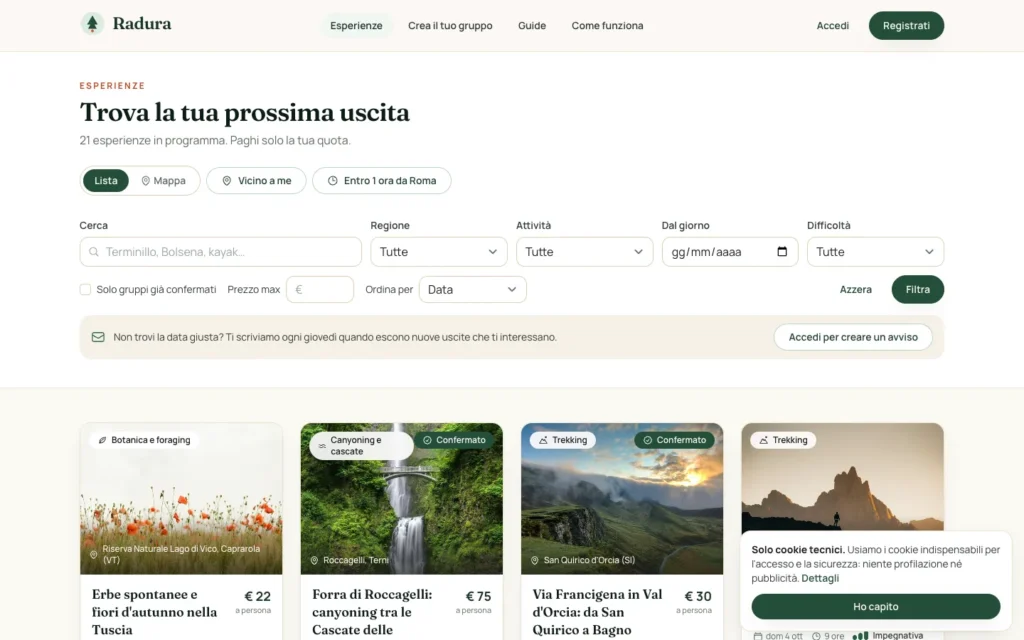
Task: Click the leaf icon on Botanica e foraging tag
Action: tap(103, 440)
